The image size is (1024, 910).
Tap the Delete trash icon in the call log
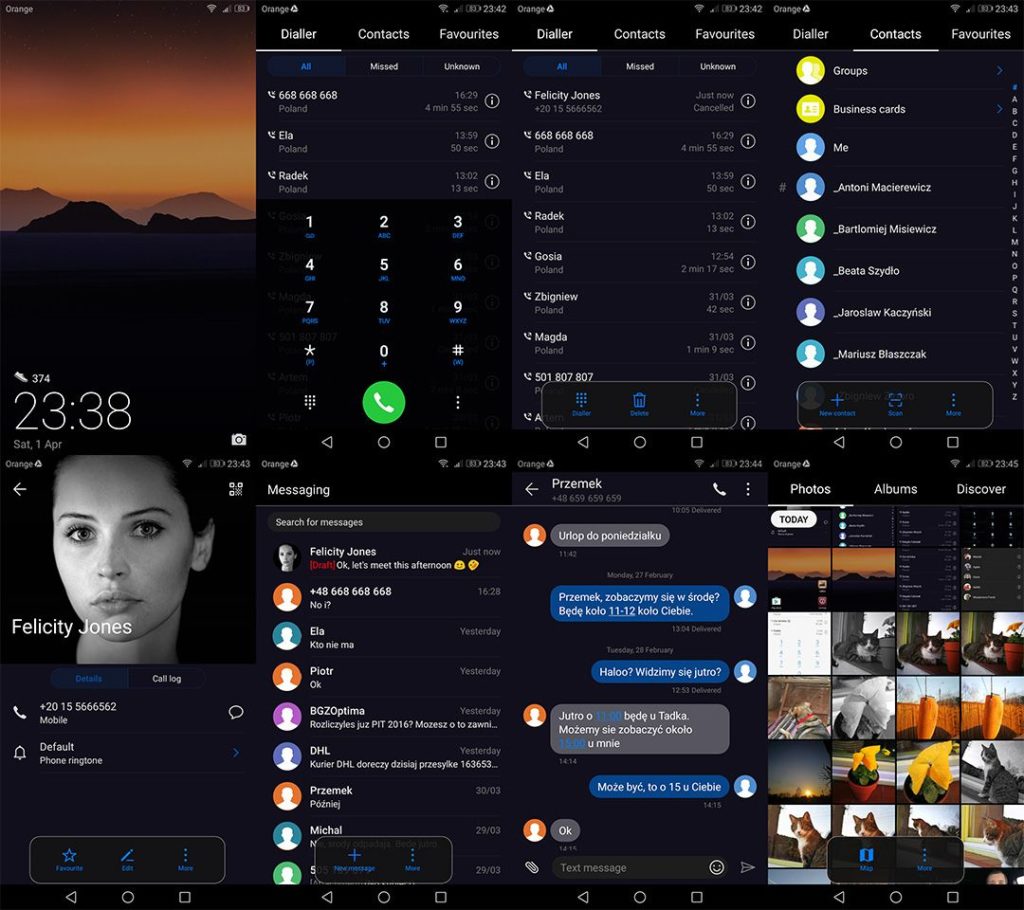[639, 402]
